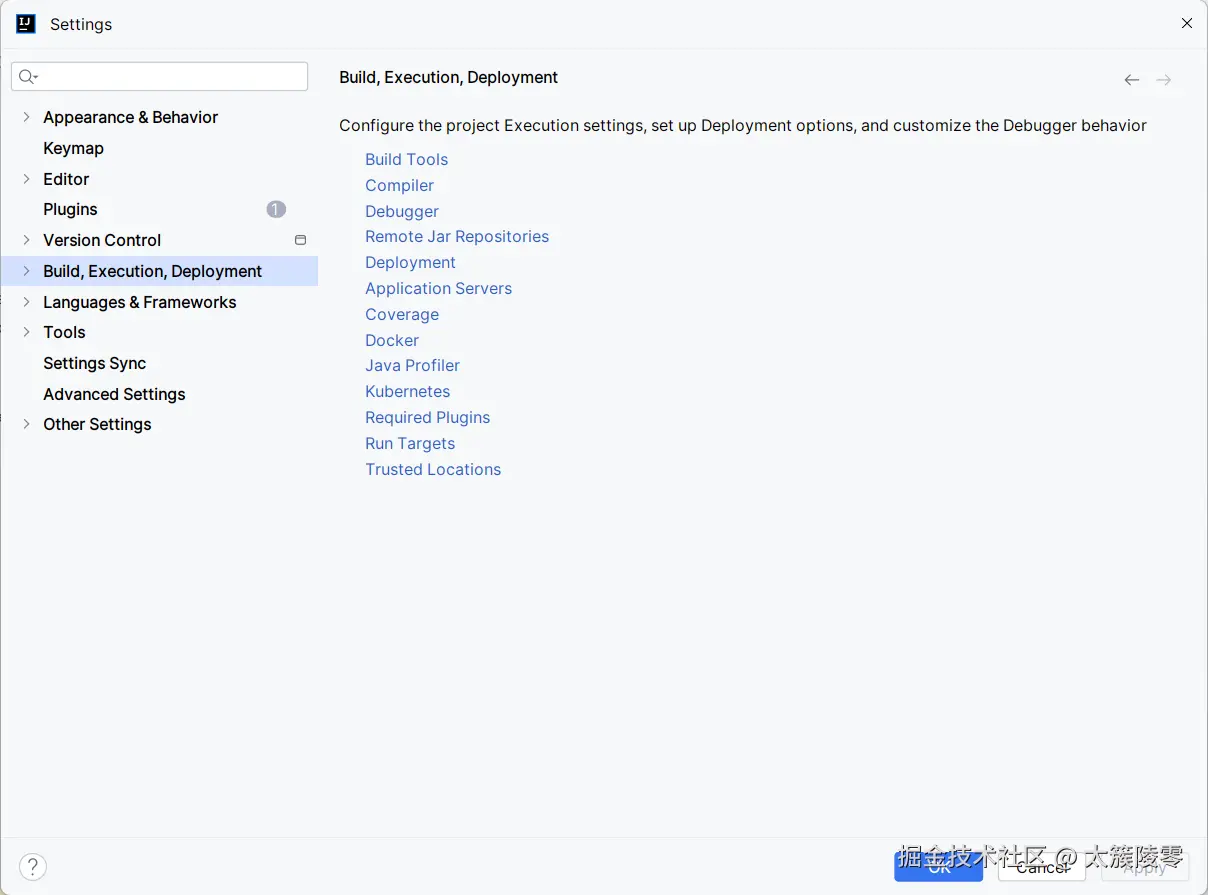Open Advanced Settings category
This screenshot has height=895, width=1208.
click(x=114, y=394)
